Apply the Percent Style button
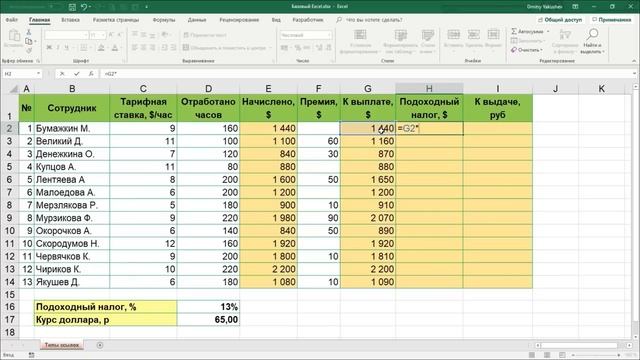Viewport: 640px width, 360px height. [298, 48]
